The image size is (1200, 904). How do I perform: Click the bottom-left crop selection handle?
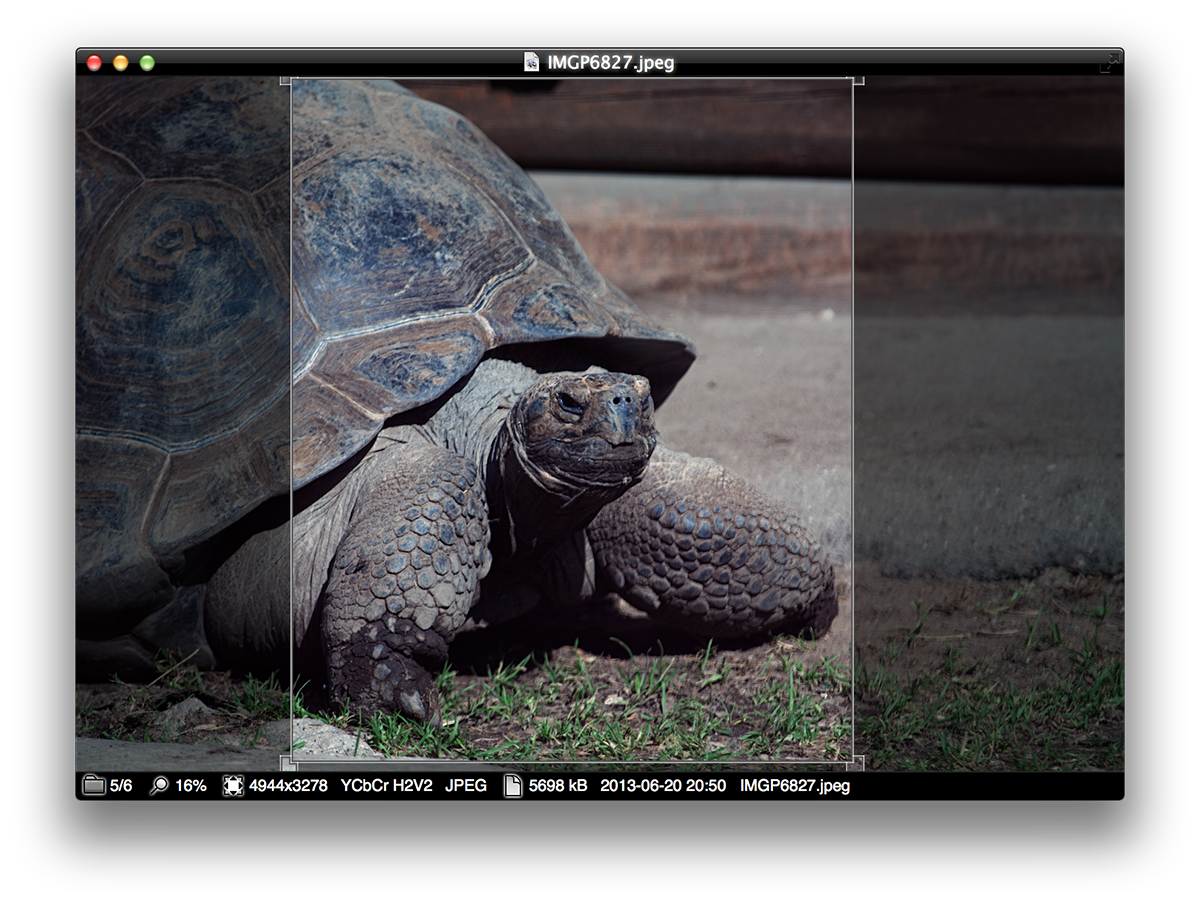287,763
